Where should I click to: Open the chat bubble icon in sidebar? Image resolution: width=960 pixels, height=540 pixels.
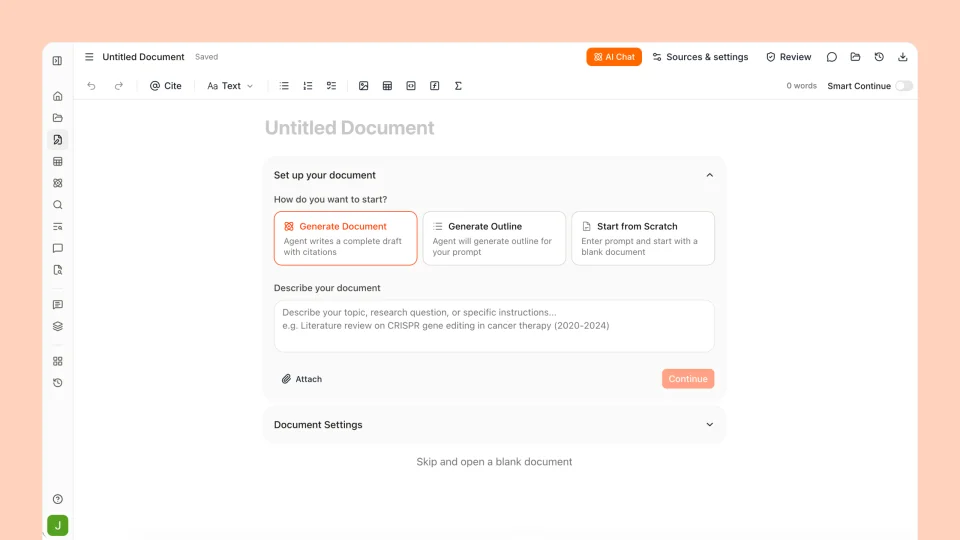click(x=58, y=248)
